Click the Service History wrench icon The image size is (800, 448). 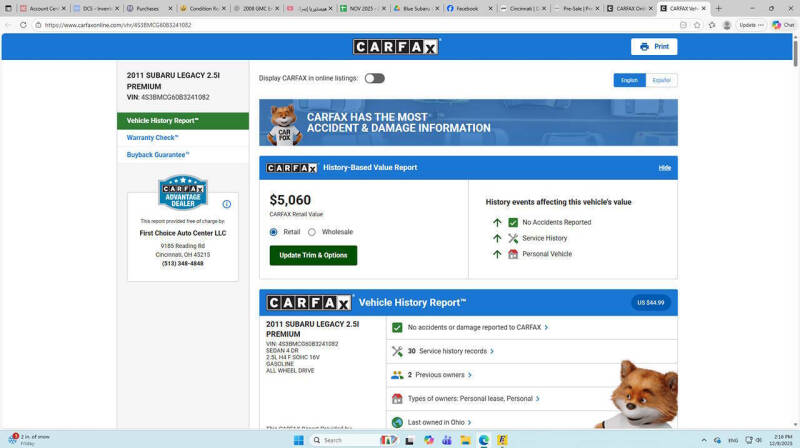[513, 238]
